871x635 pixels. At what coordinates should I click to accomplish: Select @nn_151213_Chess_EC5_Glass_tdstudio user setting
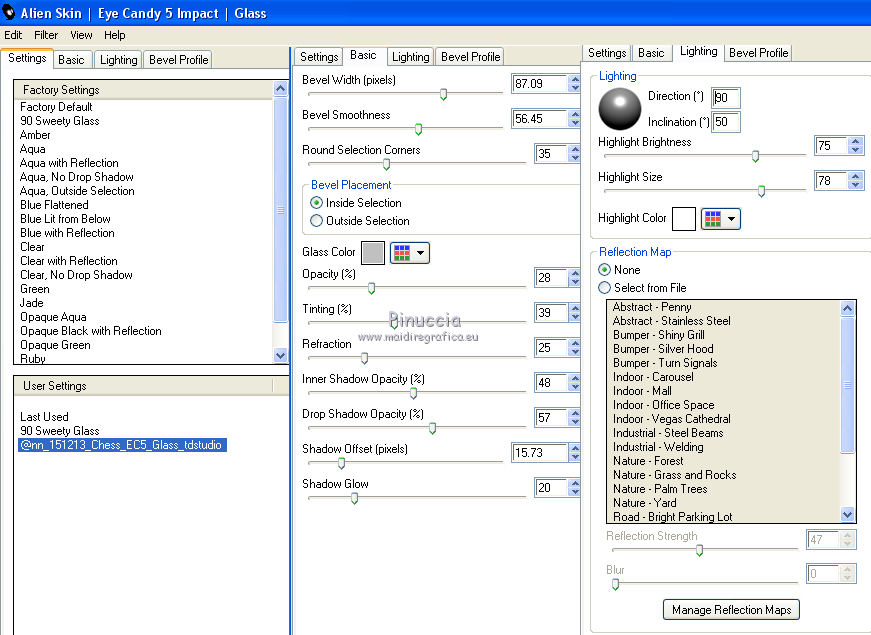click(x=122, y=445)
